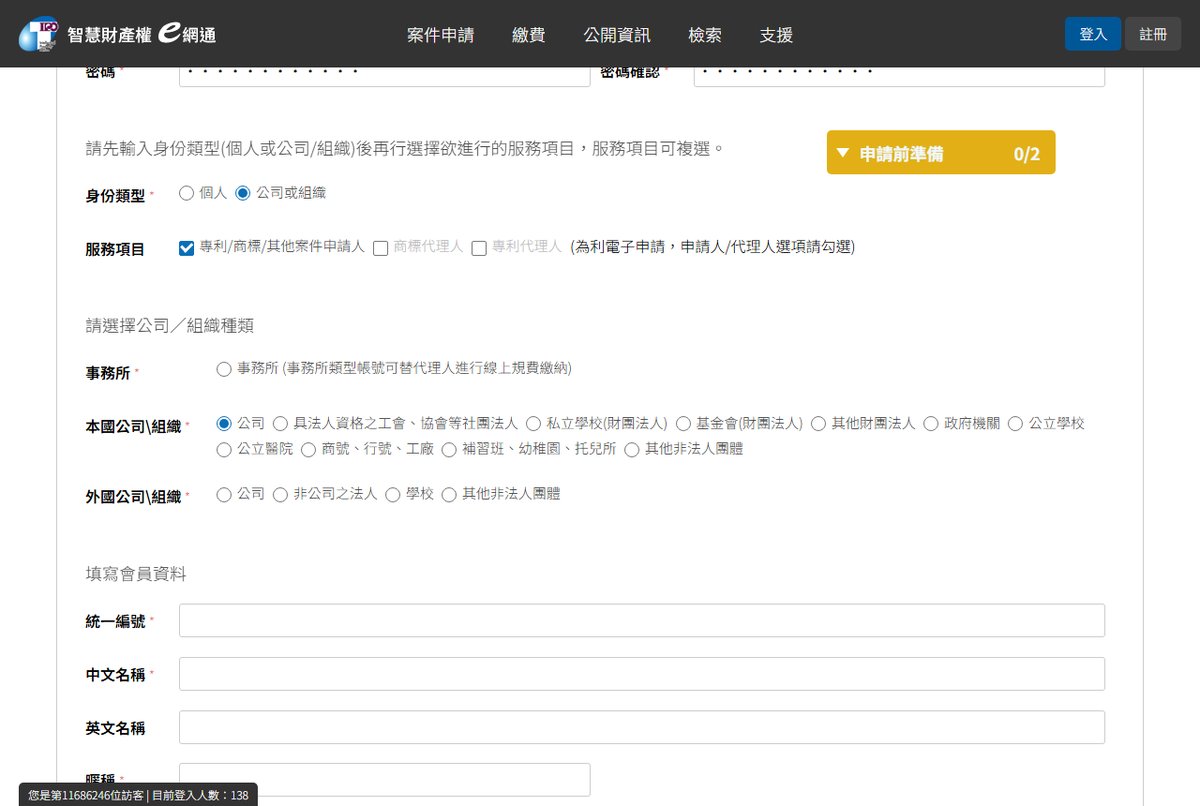This screenshot has width=1200, height=806.
Task: Click the 暱稱 input field
Action: [x=385, y=780]
